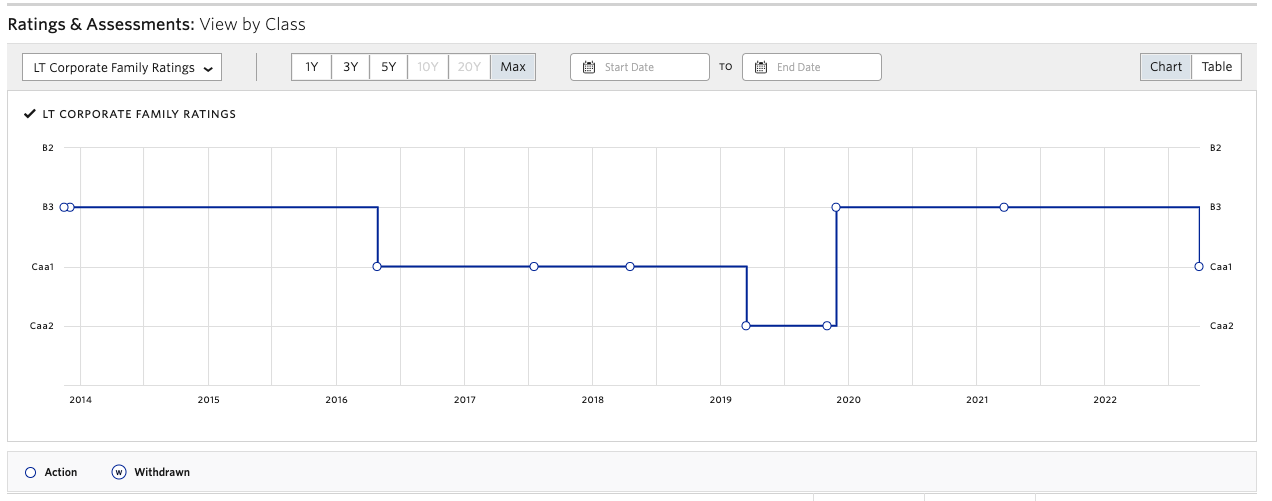Open the LT Corporate Family Ratings dropdown
This screenshot has width=1272, height=501.
pyautogui.click(x=122, y=68)
